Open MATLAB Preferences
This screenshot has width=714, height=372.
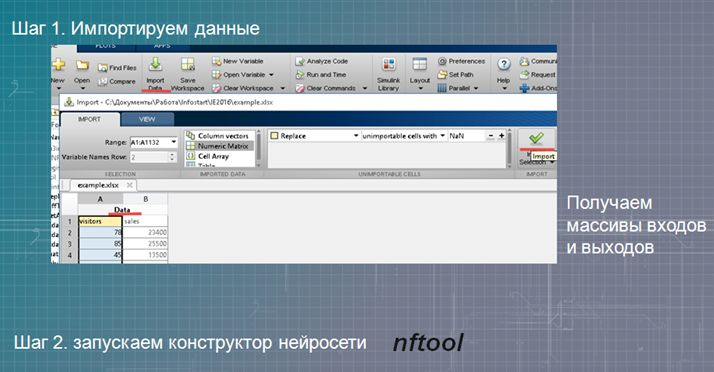pyautogui.click(x=461, y=61)
